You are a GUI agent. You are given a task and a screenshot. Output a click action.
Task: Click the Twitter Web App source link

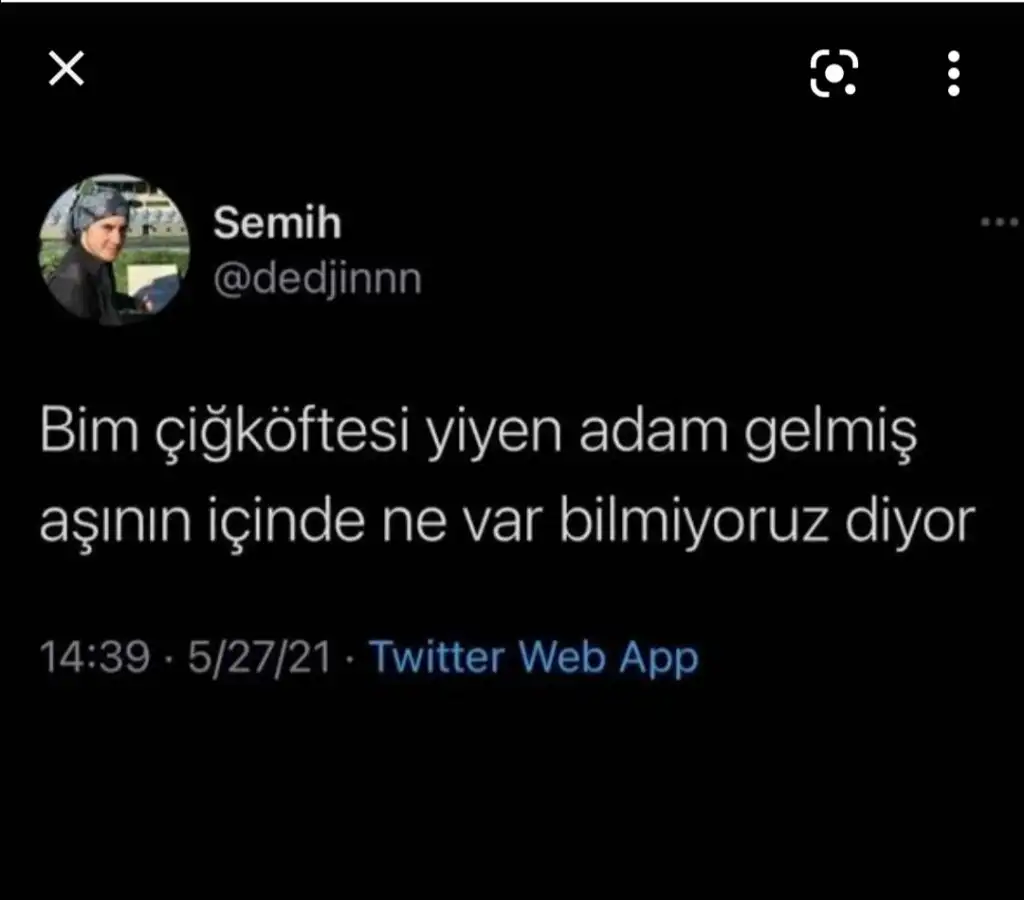coord(534,657)
